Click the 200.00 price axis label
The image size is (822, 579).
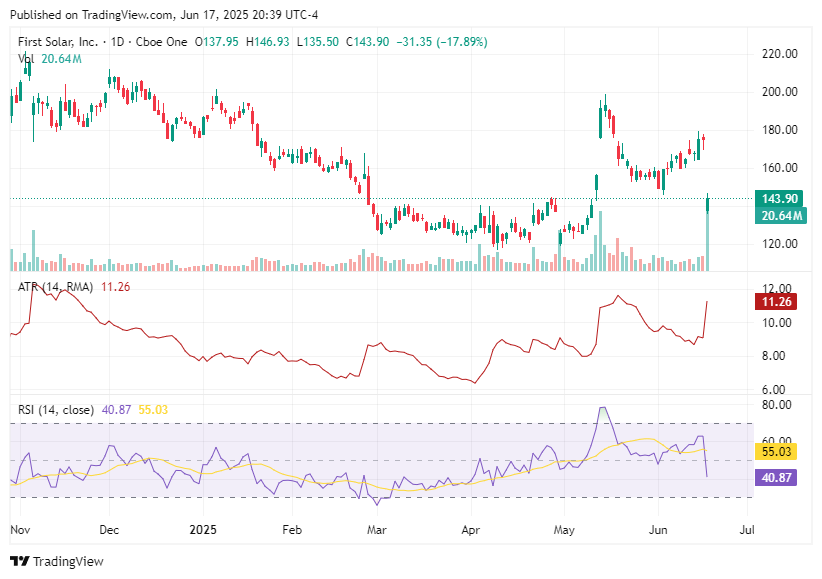pos(780,92)
